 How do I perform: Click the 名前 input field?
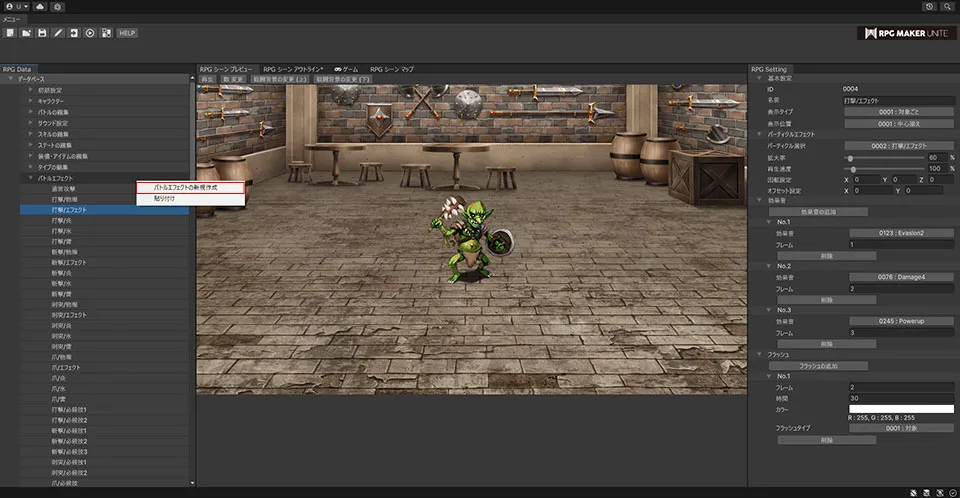coord(897,101)
